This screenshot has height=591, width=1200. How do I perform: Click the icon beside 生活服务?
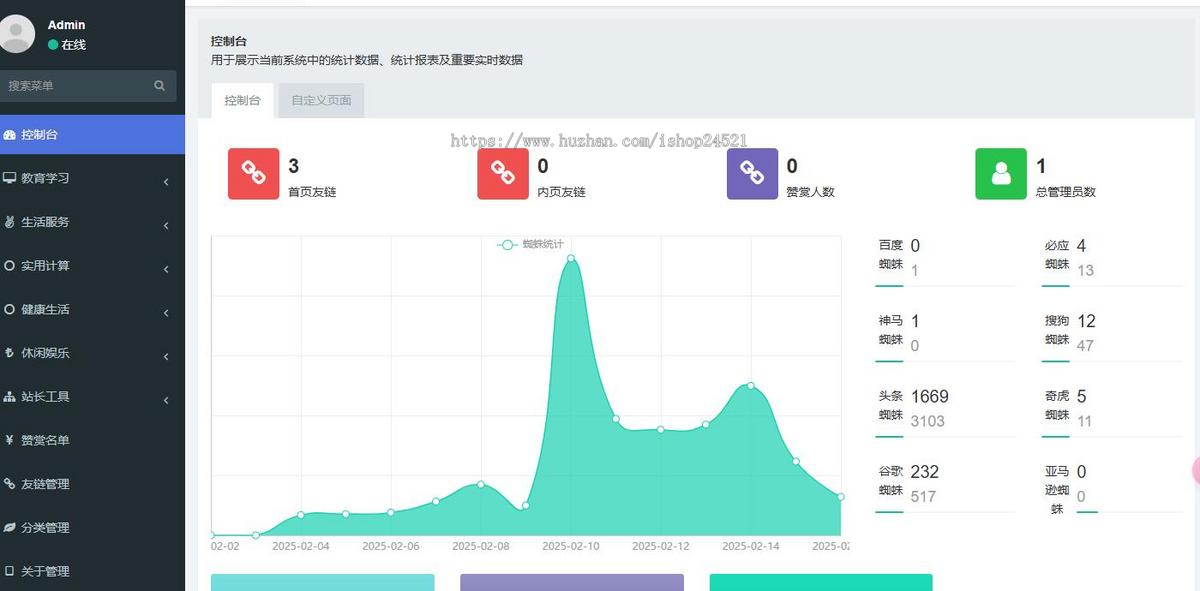pos(9,222)
